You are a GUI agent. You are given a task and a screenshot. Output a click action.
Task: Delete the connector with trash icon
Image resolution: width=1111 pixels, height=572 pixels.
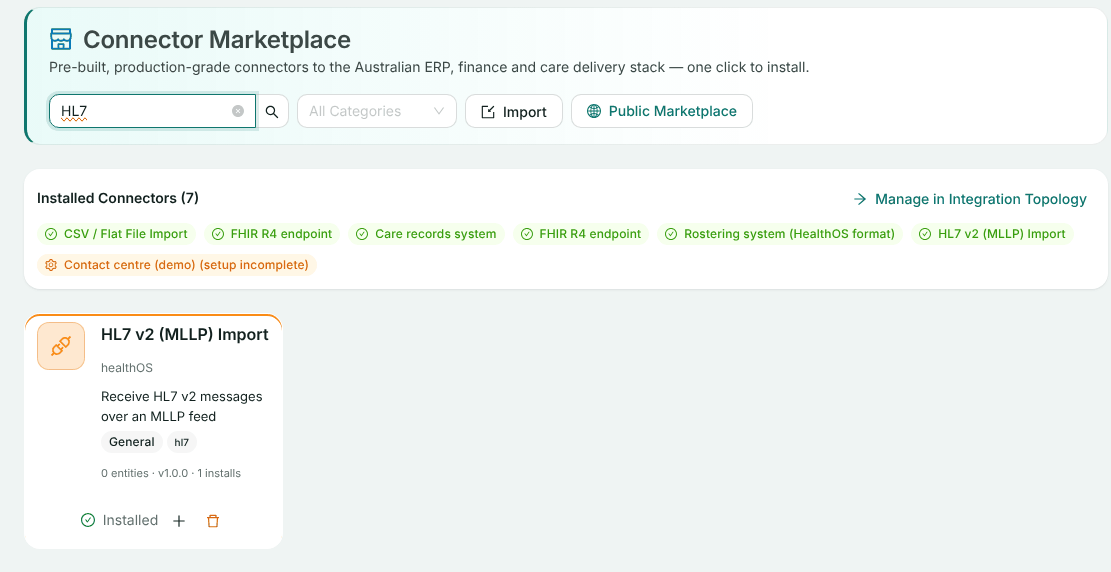pyautogui.click(x=213, y=521)
